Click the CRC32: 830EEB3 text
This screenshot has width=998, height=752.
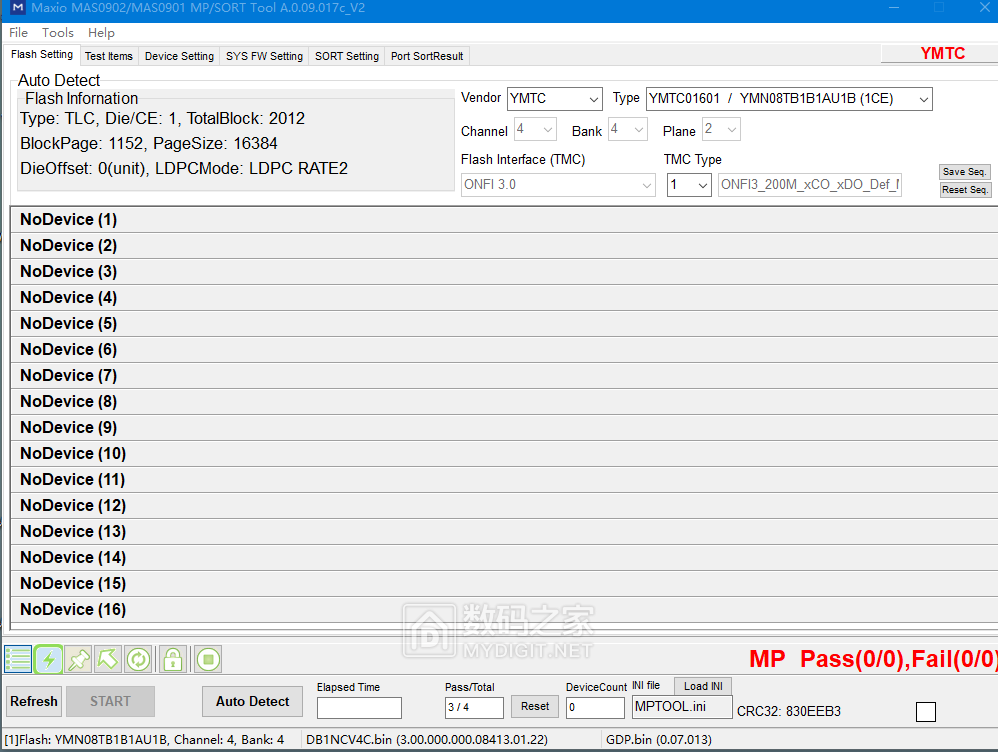click(x=789, y=711)
